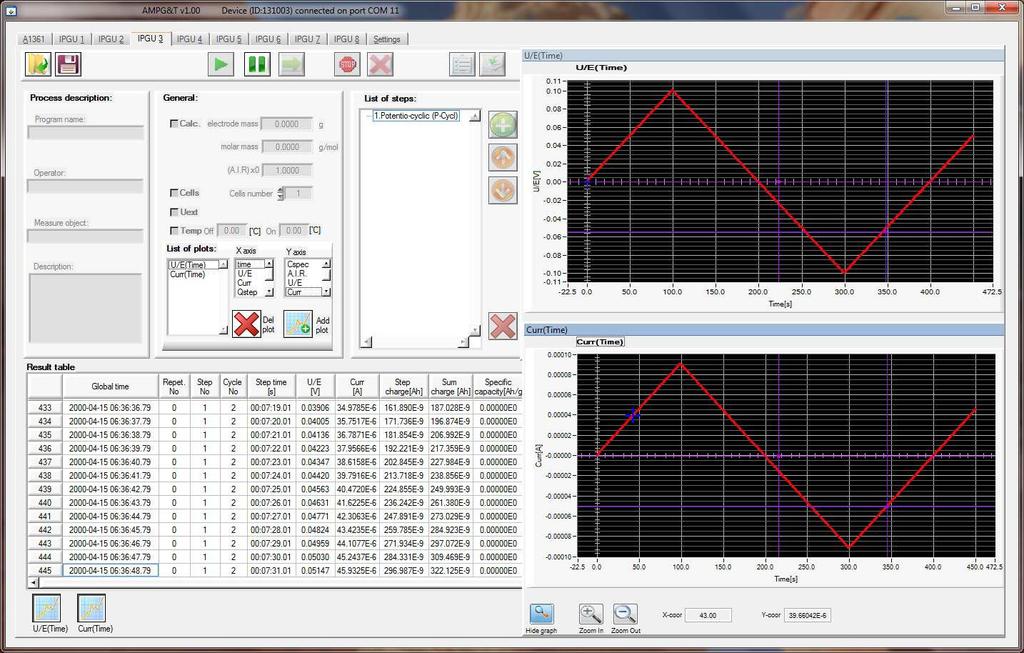Image resolution: width=1024 pixels, height=653 pixels.
Task: Switch to the IPGU 2 tab
Action: coord(111,39)
